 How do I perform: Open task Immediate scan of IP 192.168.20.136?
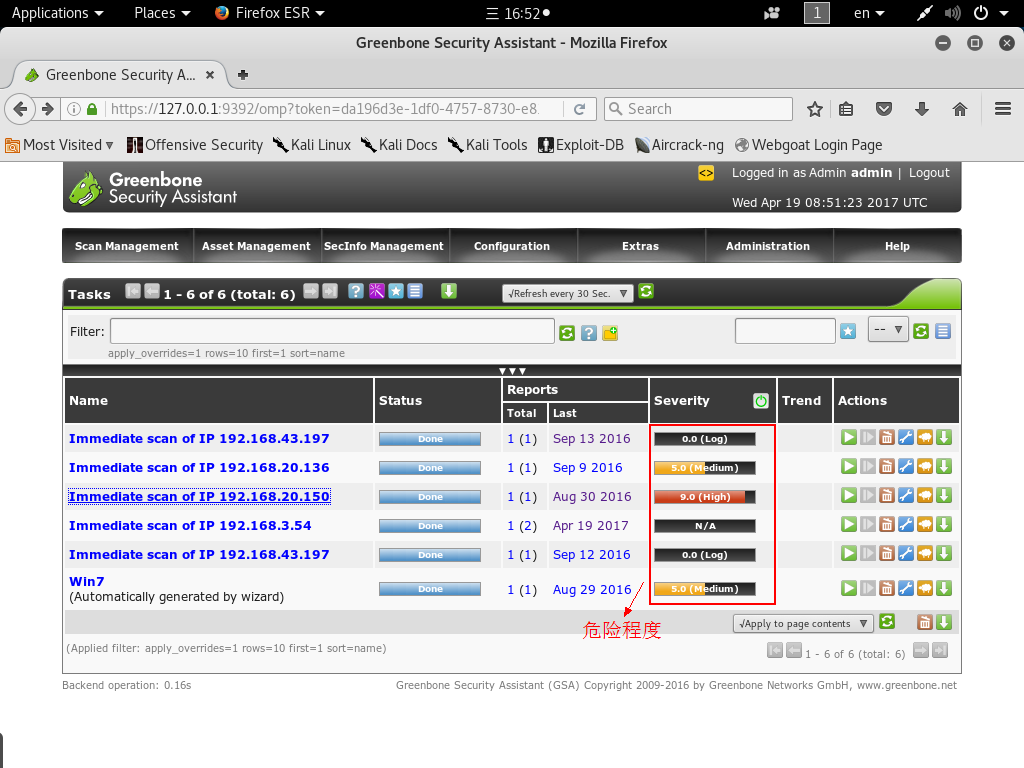pos(199,468)
